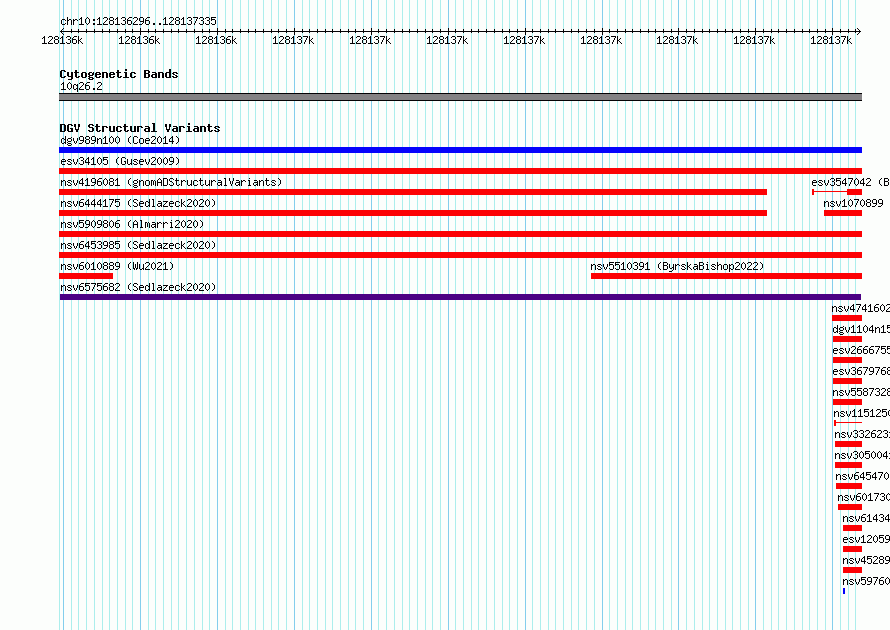Click the red nsv5909806 variant bar
This screenshot has width=890, height=630.
coord(460,234)
